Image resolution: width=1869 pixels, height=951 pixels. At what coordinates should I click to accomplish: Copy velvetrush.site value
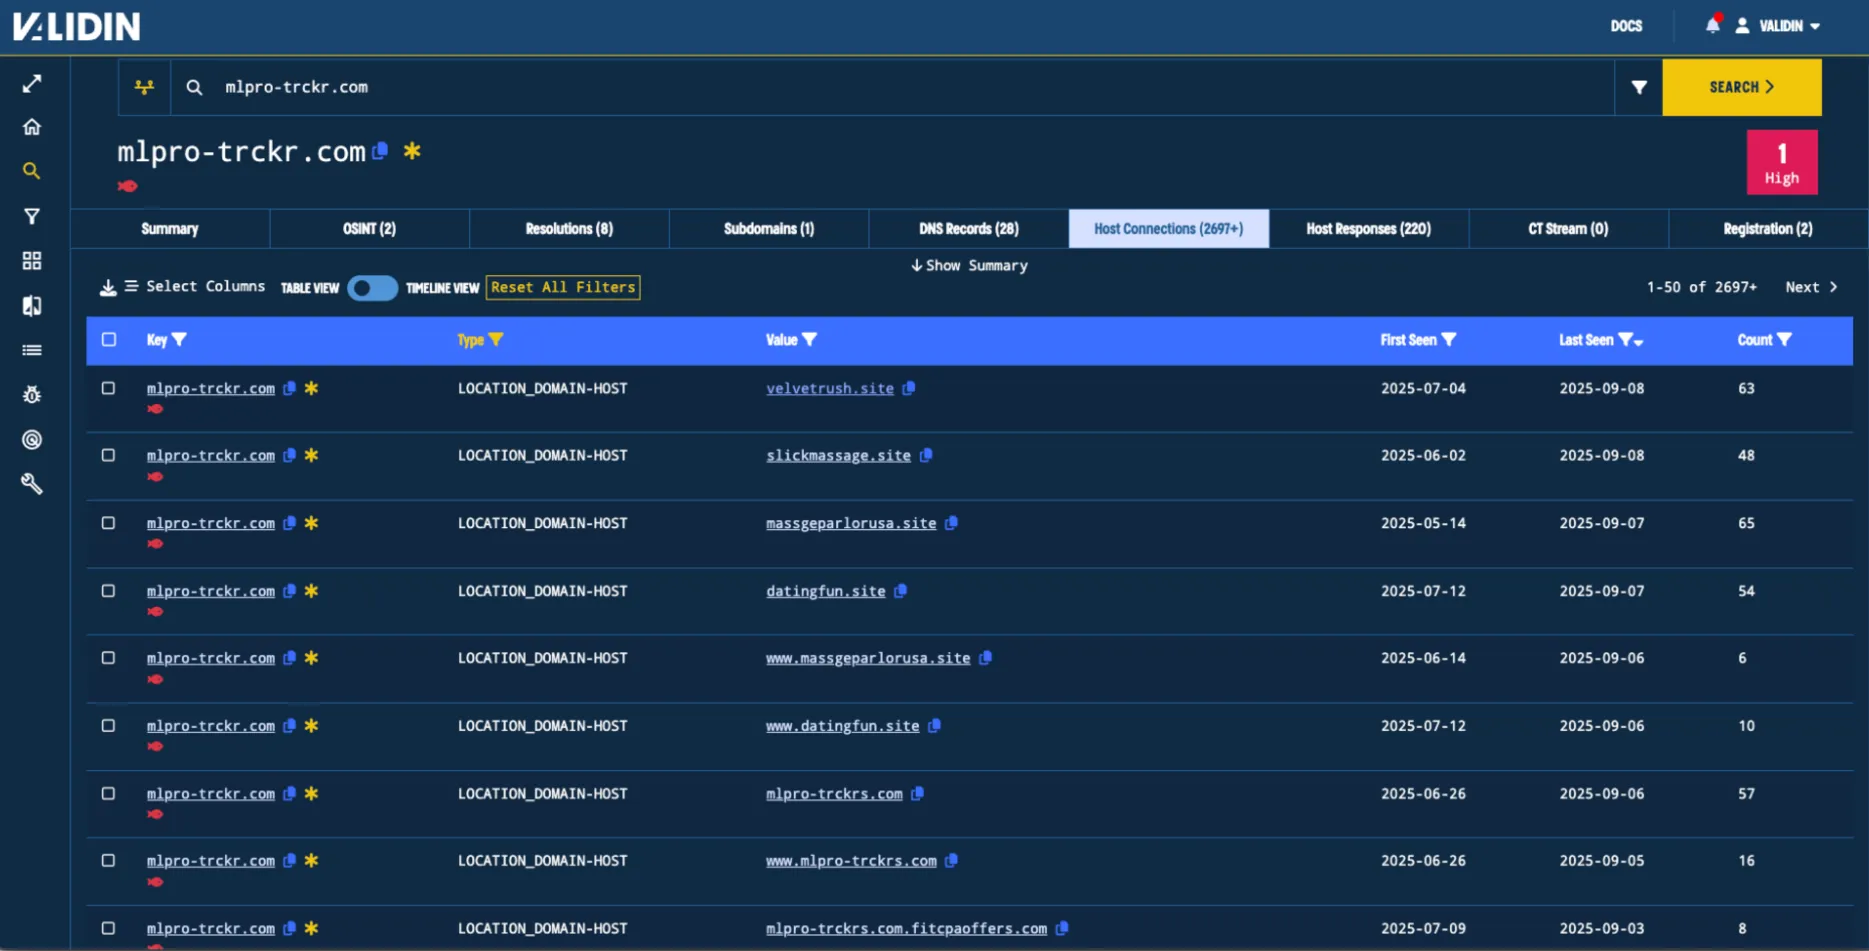909,389
